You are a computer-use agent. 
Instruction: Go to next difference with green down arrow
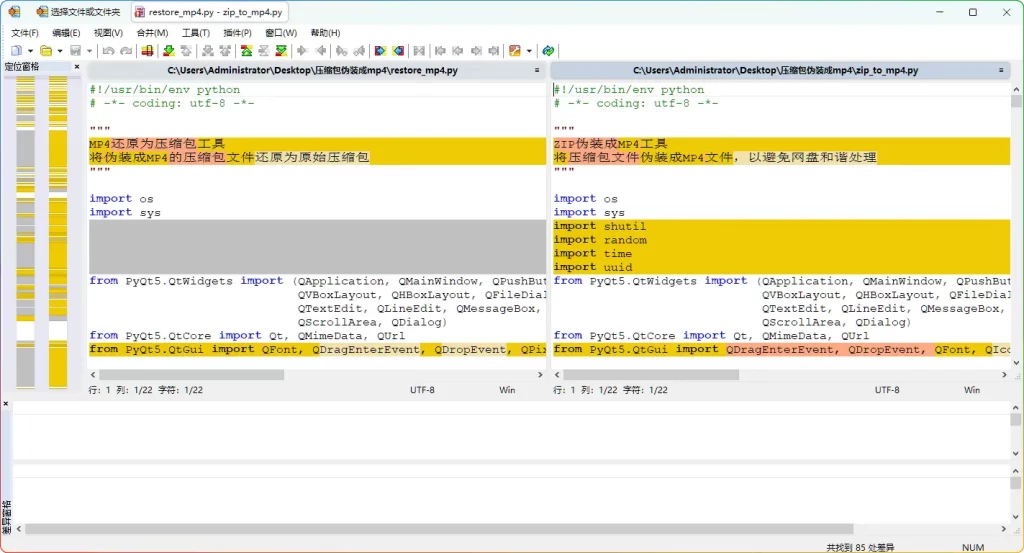click(168, 51)
